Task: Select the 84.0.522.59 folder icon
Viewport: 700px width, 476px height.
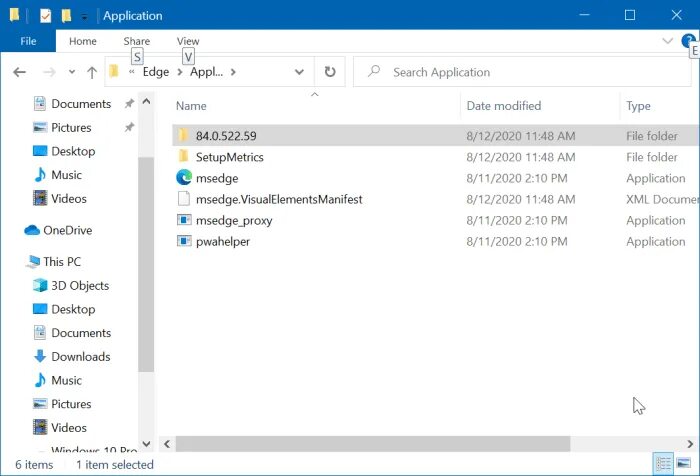Action: click(183, 135)
